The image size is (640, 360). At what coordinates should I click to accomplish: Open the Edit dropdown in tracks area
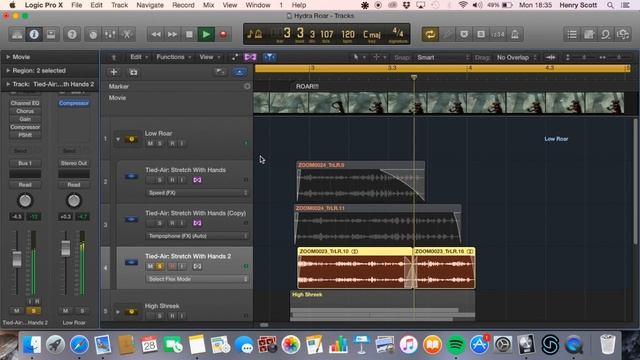139,57
